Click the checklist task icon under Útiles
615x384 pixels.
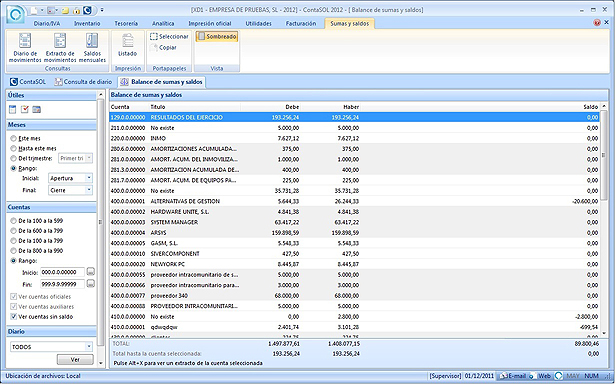pos(25,109)
